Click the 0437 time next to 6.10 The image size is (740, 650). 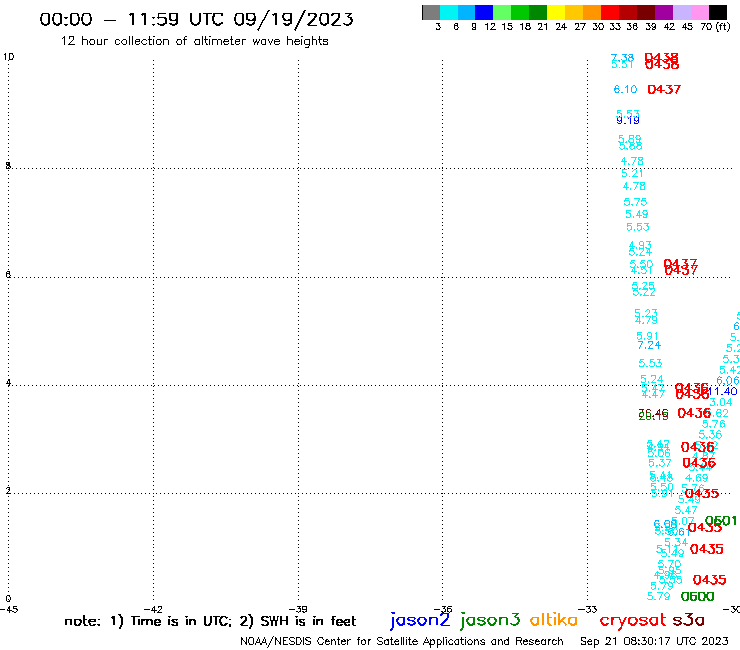(x=664, y=89)
